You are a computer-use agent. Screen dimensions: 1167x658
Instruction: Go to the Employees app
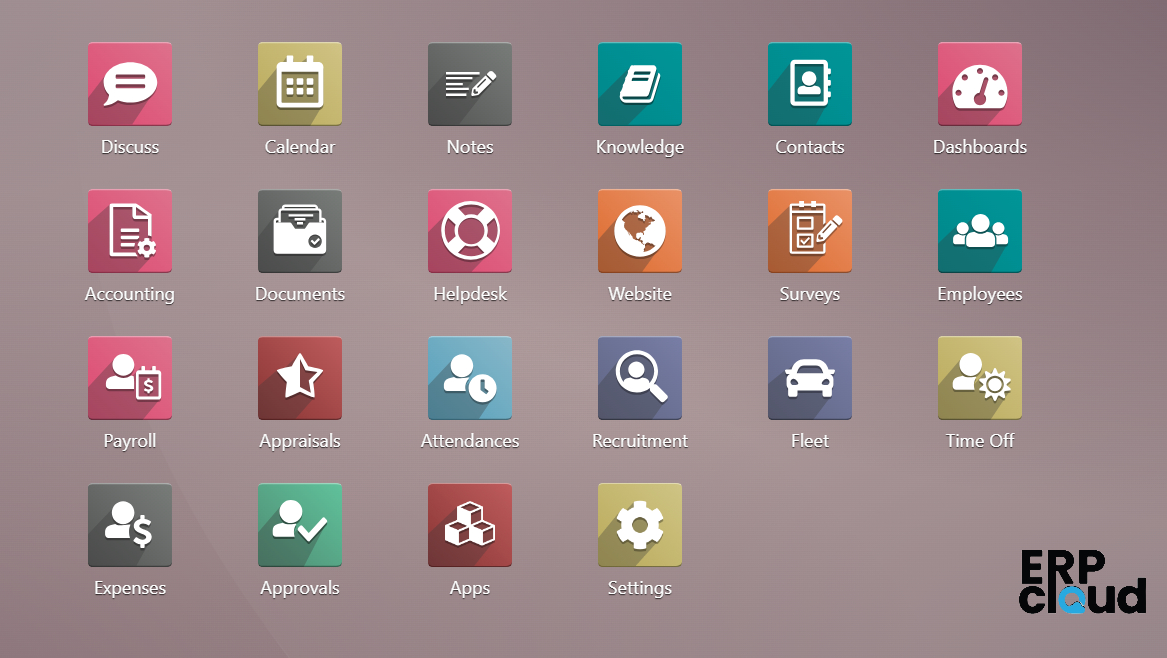point(979,231)
